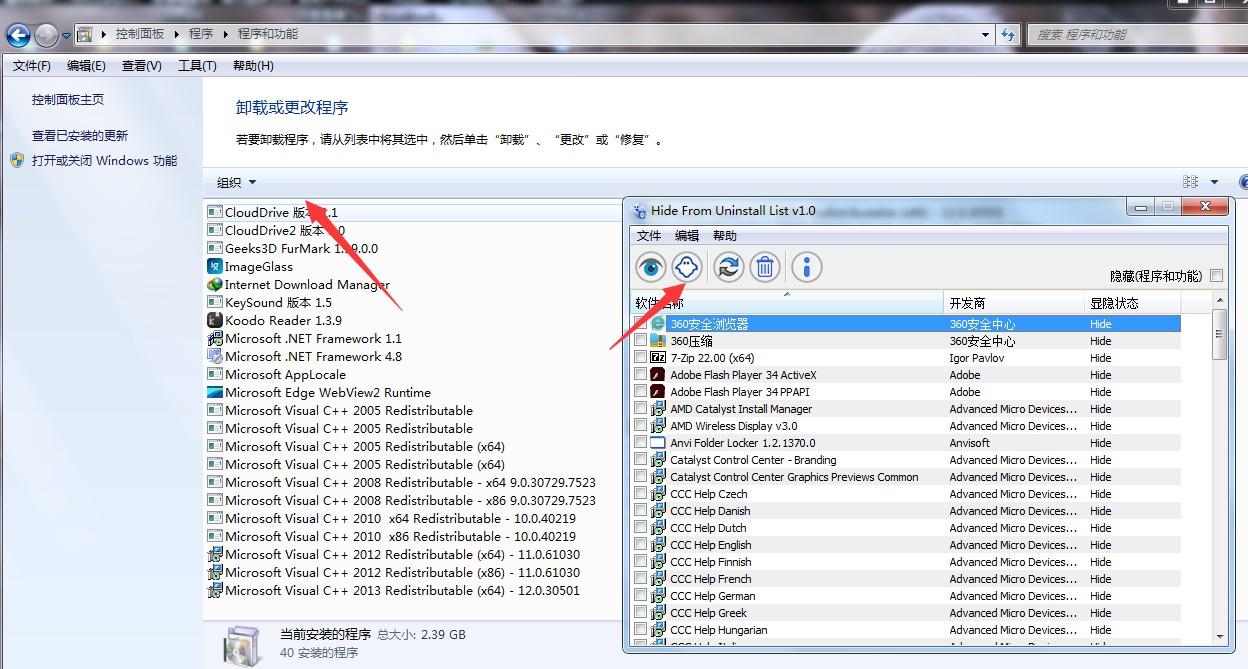
Task: Expand the address bar history dropdown
Action: 985,34
